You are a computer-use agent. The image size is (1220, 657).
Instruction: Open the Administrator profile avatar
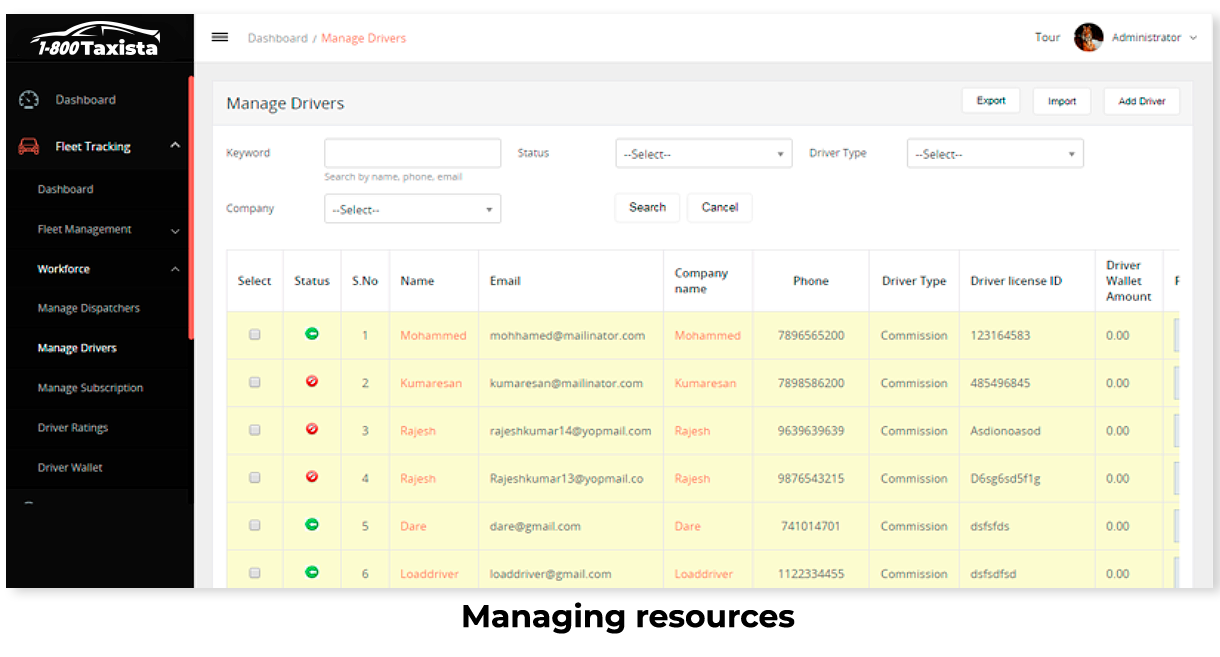point(1088,37)
